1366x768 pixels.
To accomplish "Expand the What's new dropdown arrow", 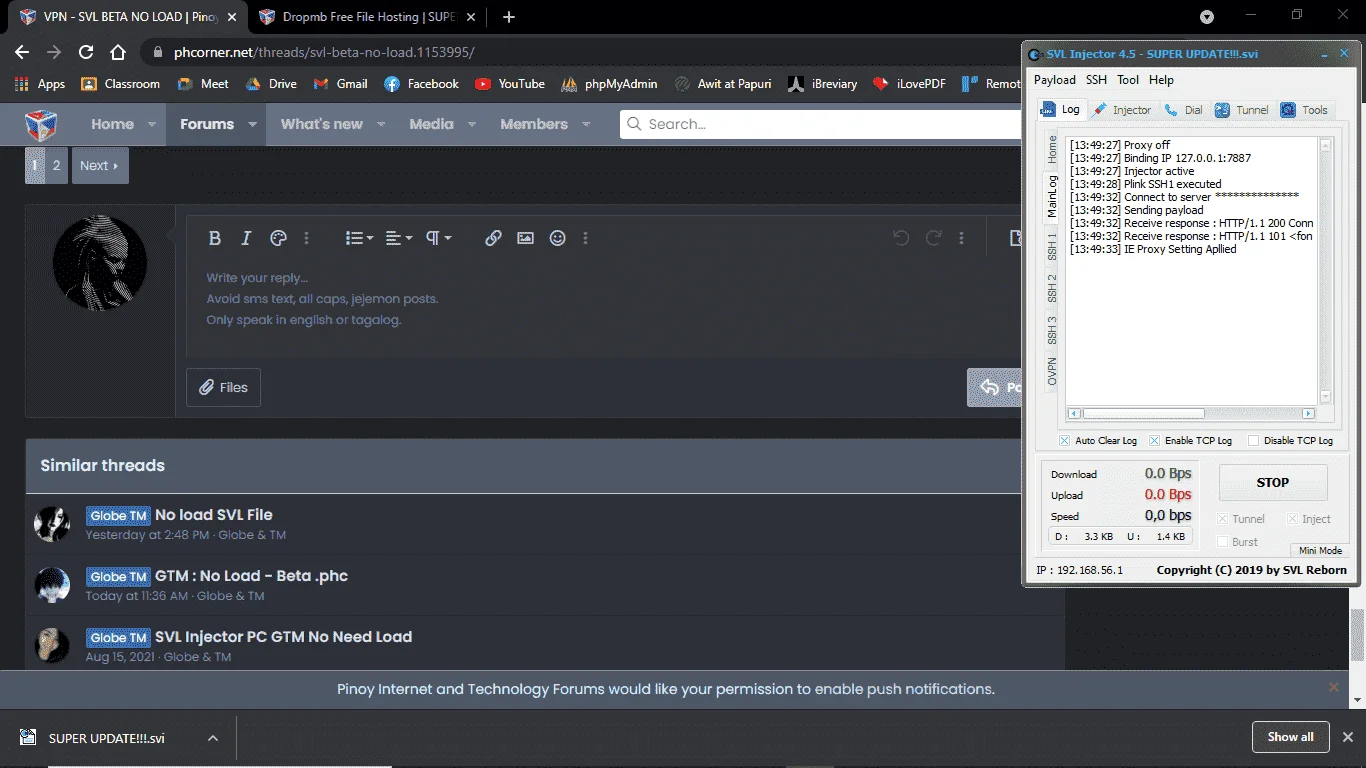I will point(381,124).
